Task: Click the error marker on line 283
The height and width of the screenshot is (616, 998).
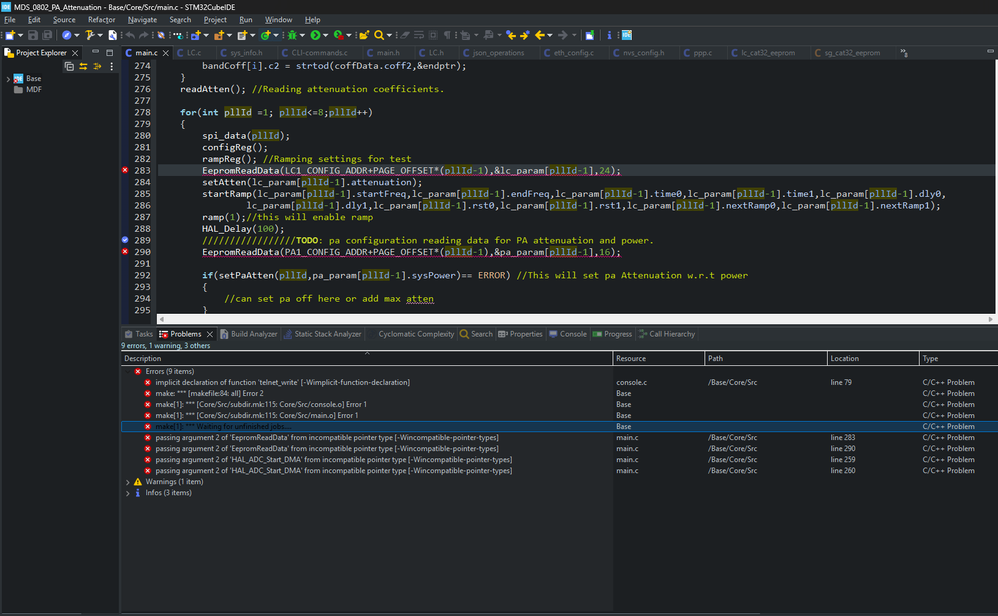Action: (x=125, y=170)
